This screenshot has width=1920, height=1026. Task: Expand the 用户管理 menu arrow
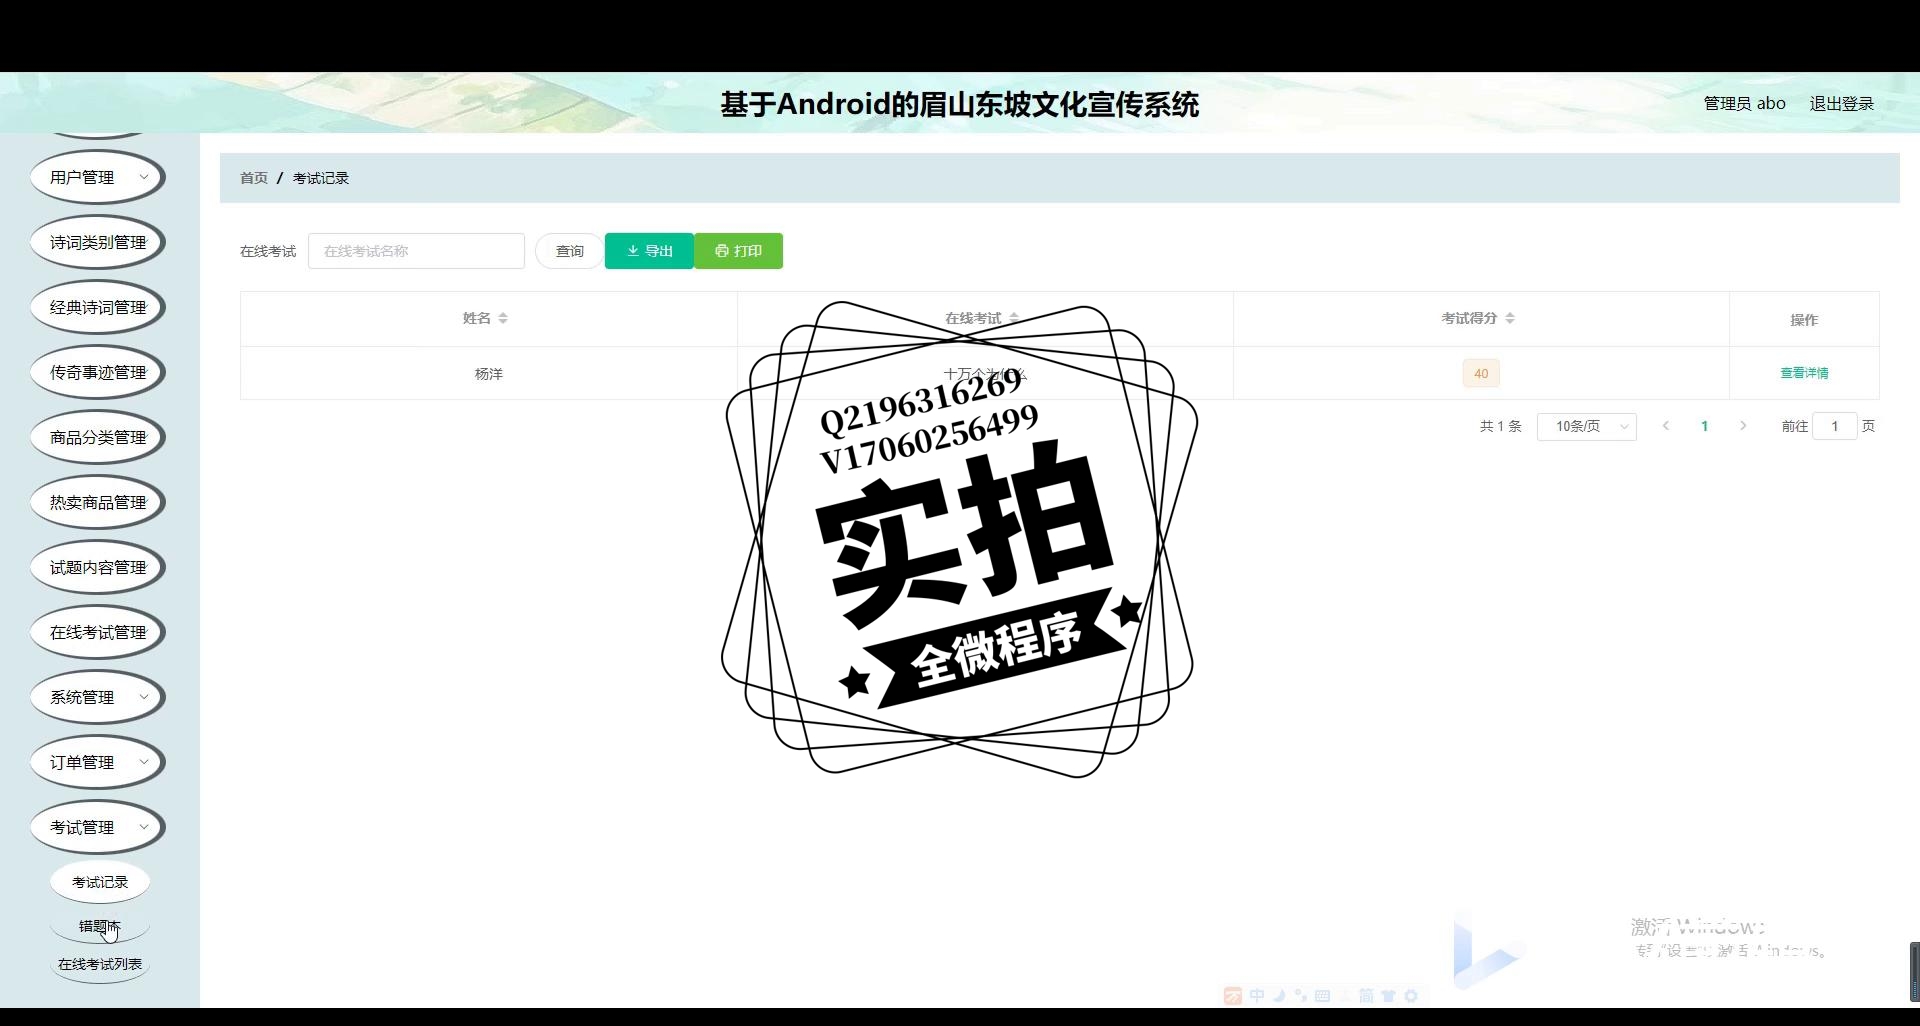[x=144, y=177]
